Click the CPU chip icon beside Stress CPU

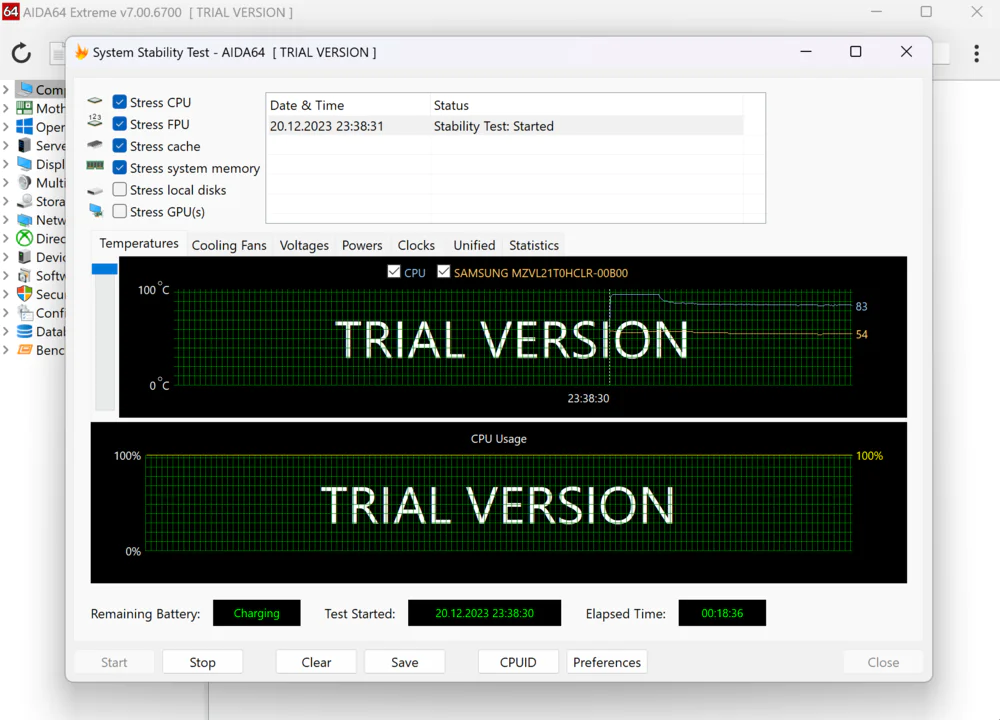pos(95,101)
